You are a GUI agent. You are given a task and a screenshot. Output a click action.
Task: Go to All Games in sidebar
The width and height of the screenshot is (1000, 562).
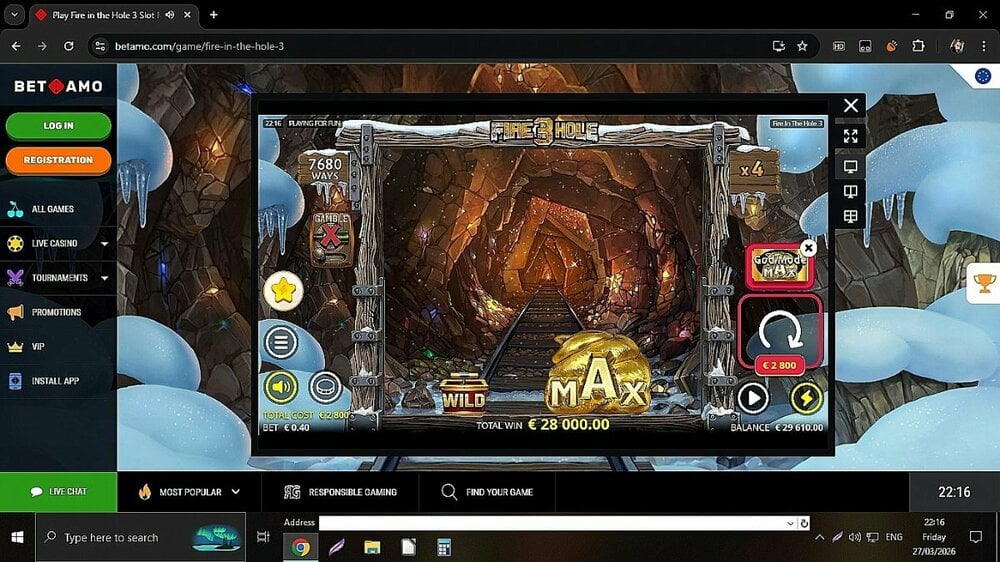point(52,209)
